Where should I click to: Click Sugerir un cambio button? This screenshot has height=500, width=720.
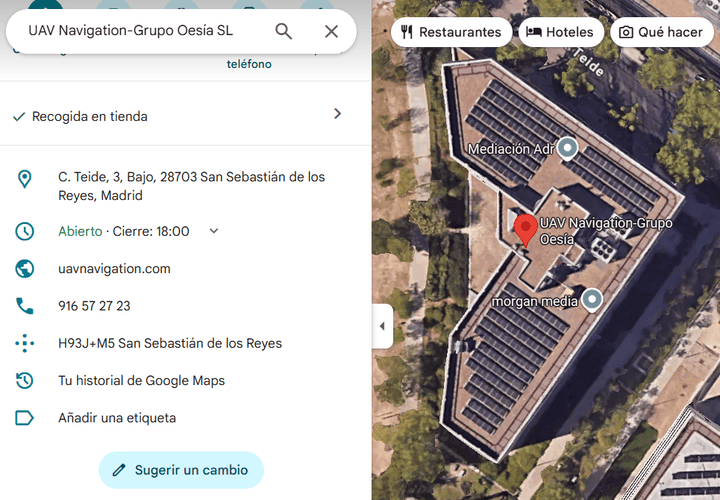click(x=181, y=470)
